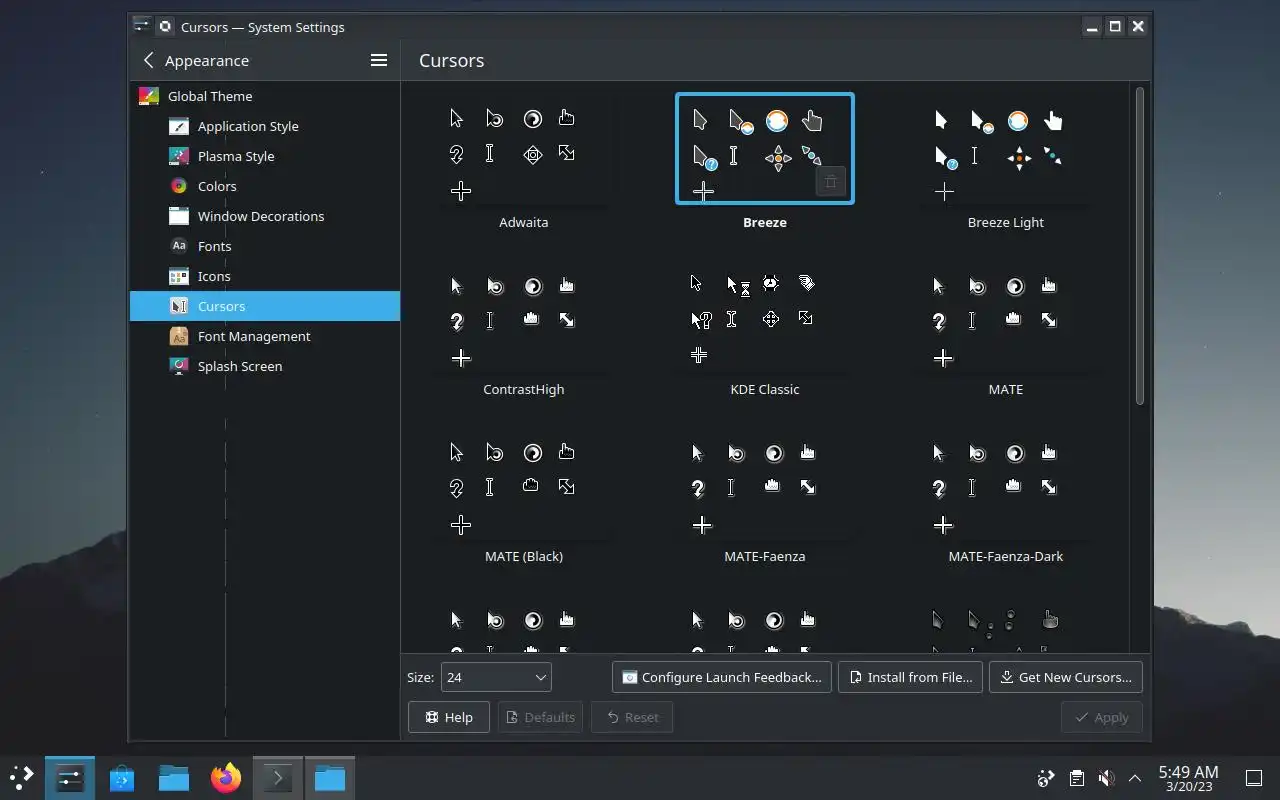This screenshot has width=1280, height=800.
Task: Click the Global Theme icon in sidebar
Action: click(148, 96)
